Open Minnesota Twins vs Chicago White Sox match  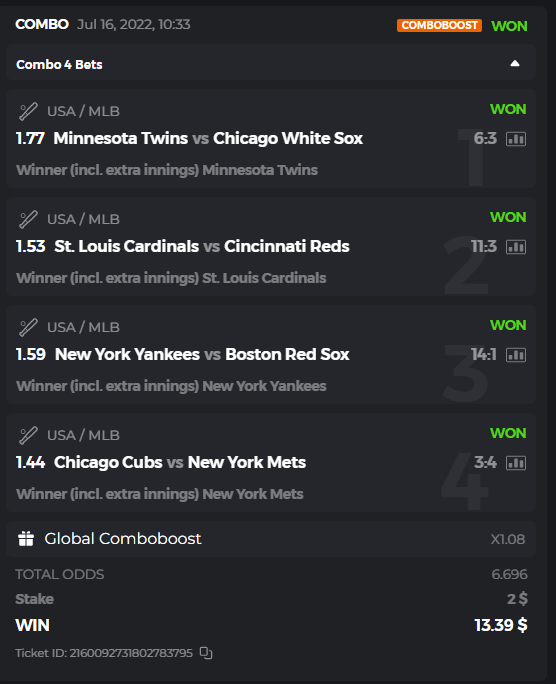click(x=208, y=138)
